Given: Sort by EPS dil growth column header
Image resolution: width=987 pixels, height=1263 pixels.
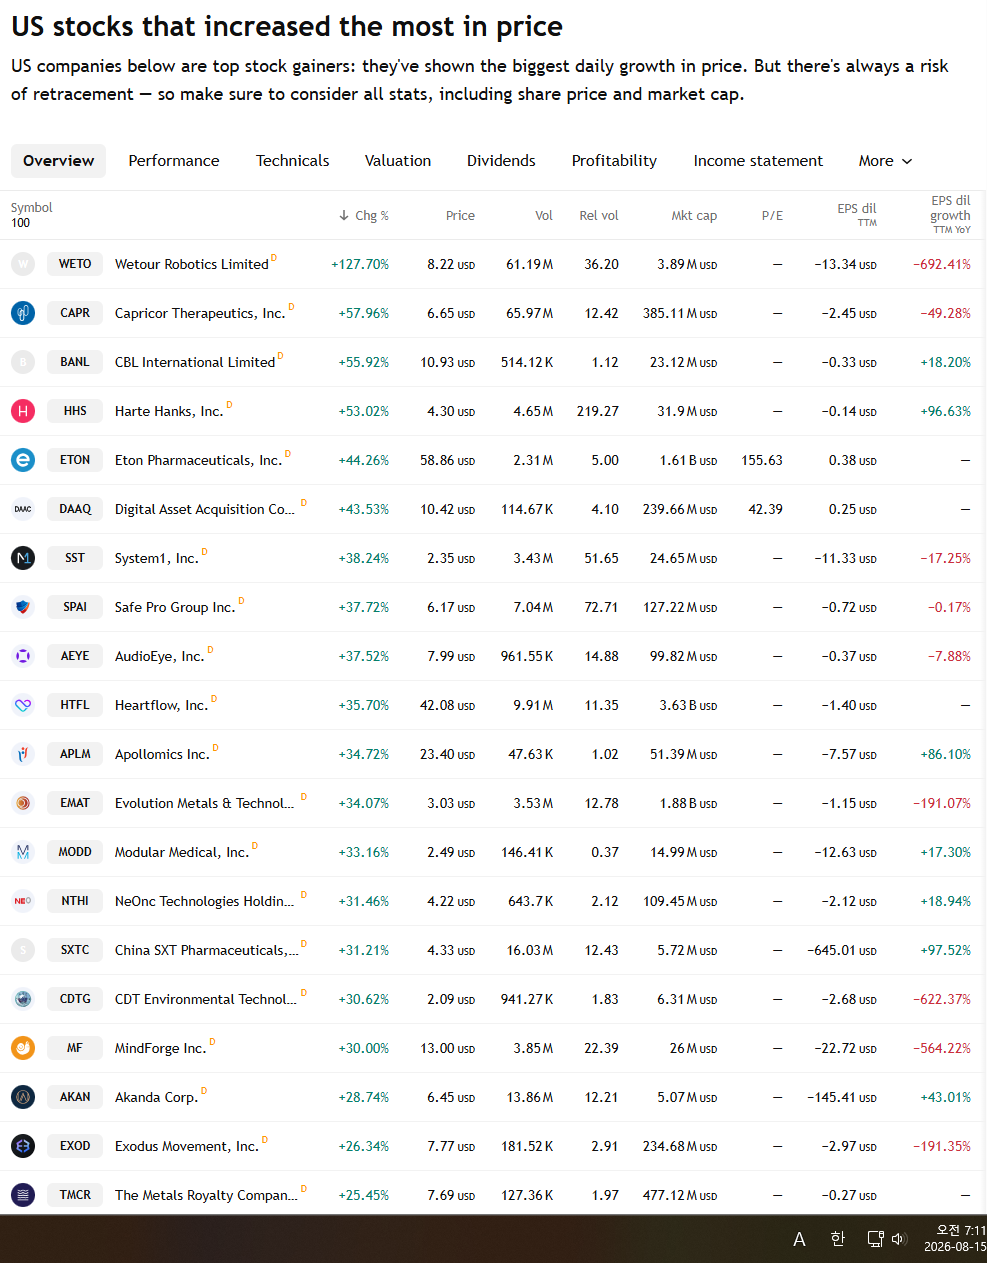Looking at the screenshot, I should coord(951,215).
